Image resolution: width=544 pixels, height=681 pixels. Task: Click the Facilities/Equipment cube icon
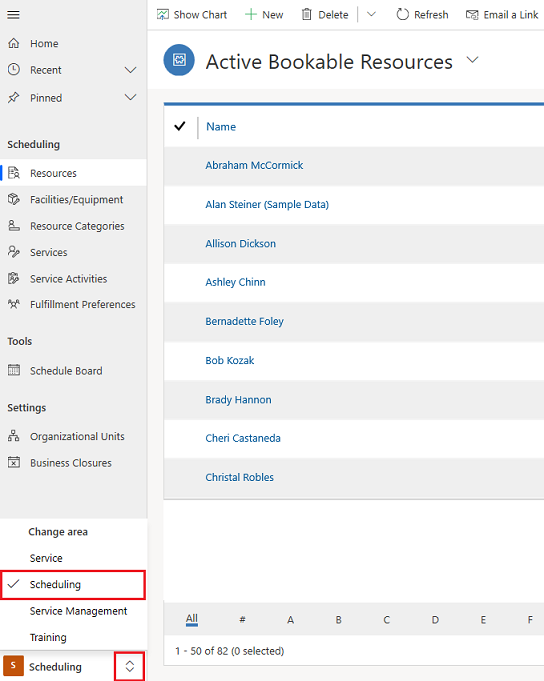pos(14,199)
